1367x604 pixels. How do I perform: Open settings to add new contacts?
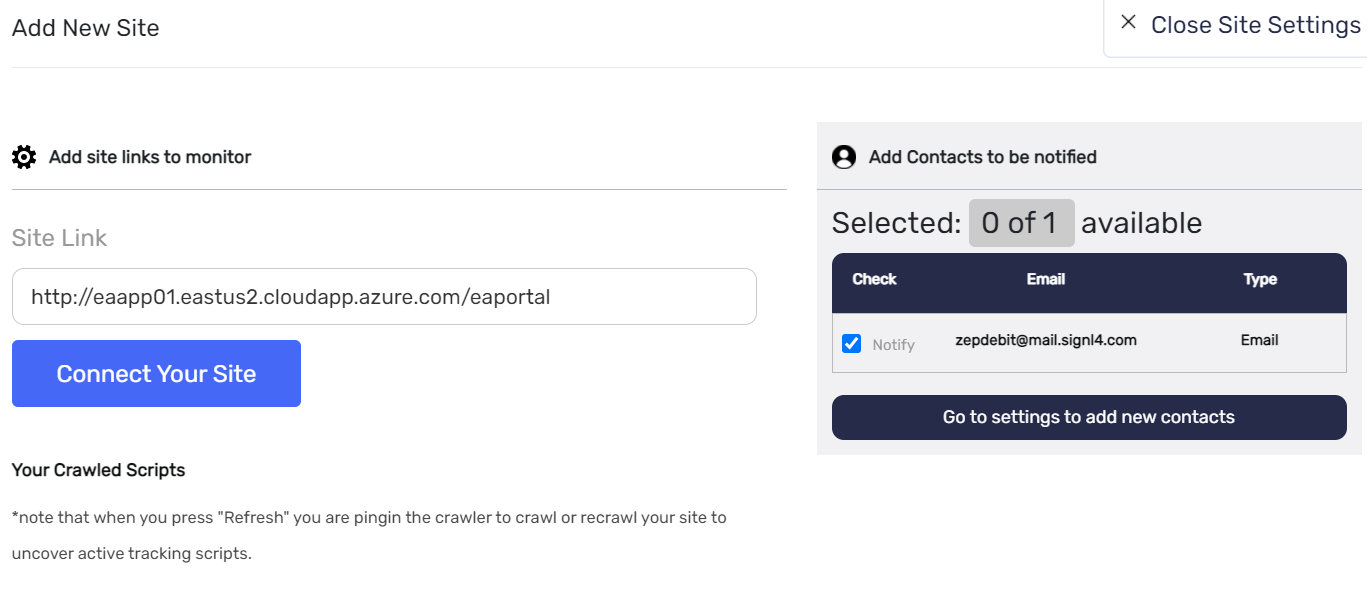pyautogui.click(x=1089, y=417)
